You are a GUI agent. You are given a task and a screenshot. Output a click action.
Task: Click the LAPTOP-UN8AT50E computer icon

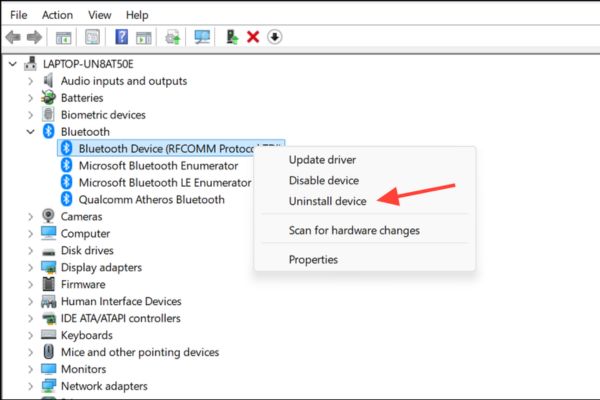(31, 64)
